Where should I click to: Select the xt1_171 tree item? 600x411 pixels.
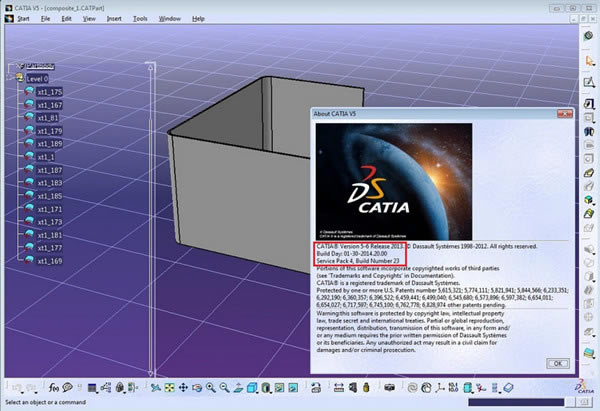click(x=49, y=209)
